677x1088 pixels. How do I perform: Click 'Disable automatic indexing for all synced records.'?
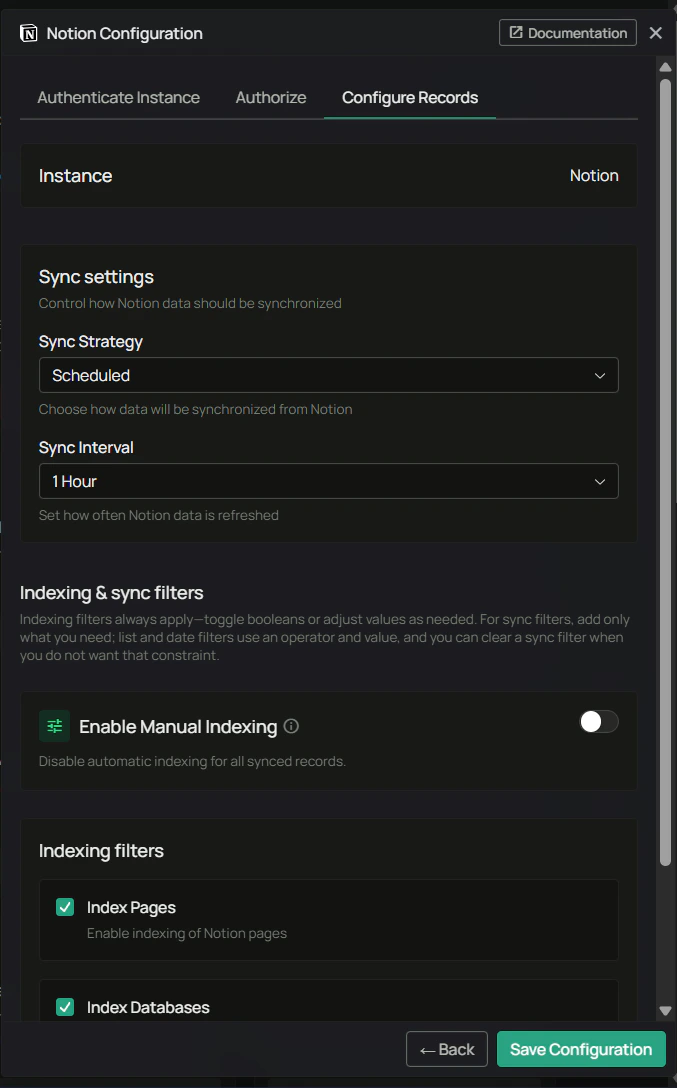192,761
